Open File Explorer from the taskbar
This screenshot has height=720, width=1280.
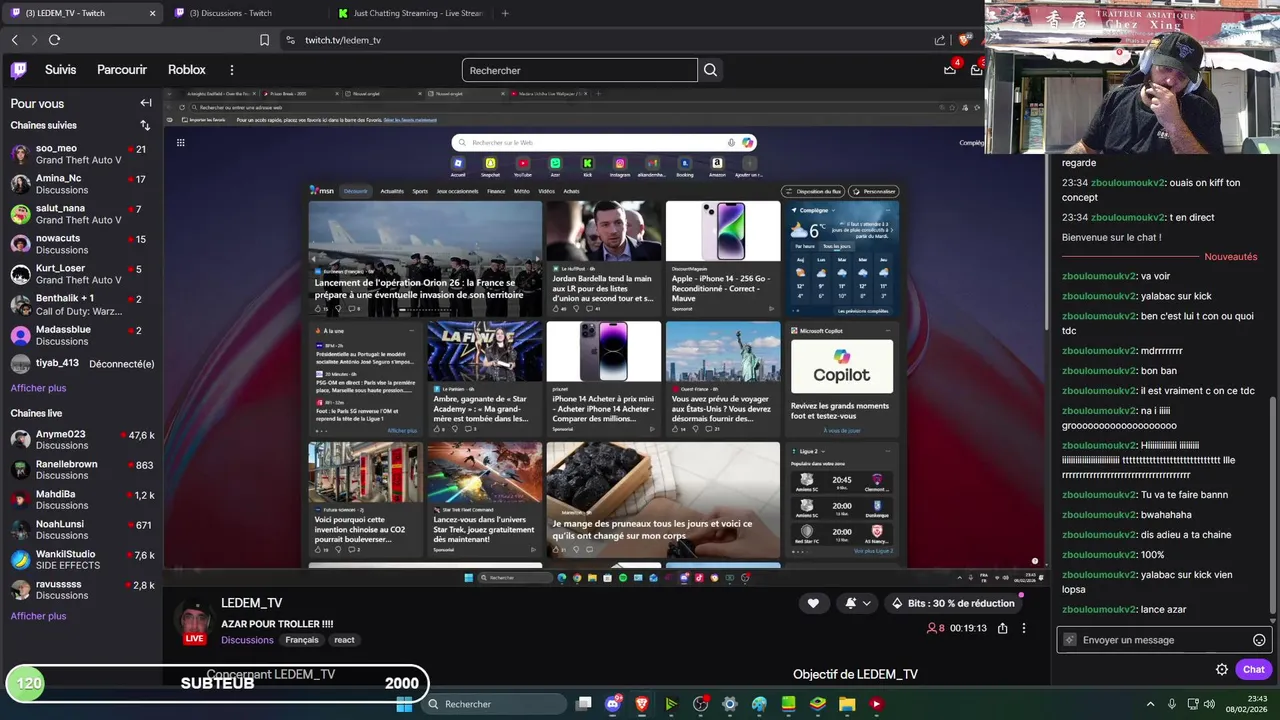click(x=847, y=704)
